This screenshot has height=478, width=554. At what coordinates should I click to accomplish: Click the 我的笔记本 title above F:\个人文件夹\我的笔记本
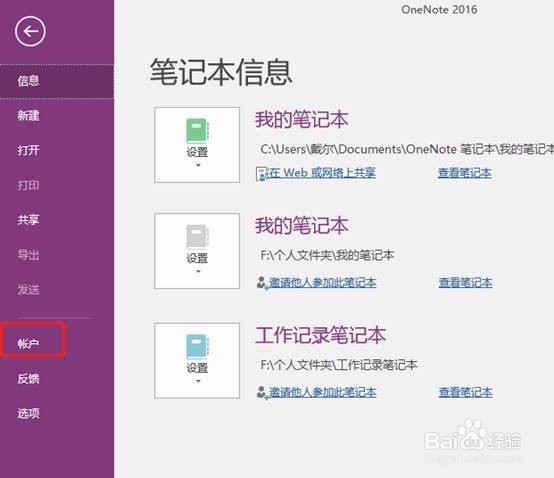click(302, 225)
